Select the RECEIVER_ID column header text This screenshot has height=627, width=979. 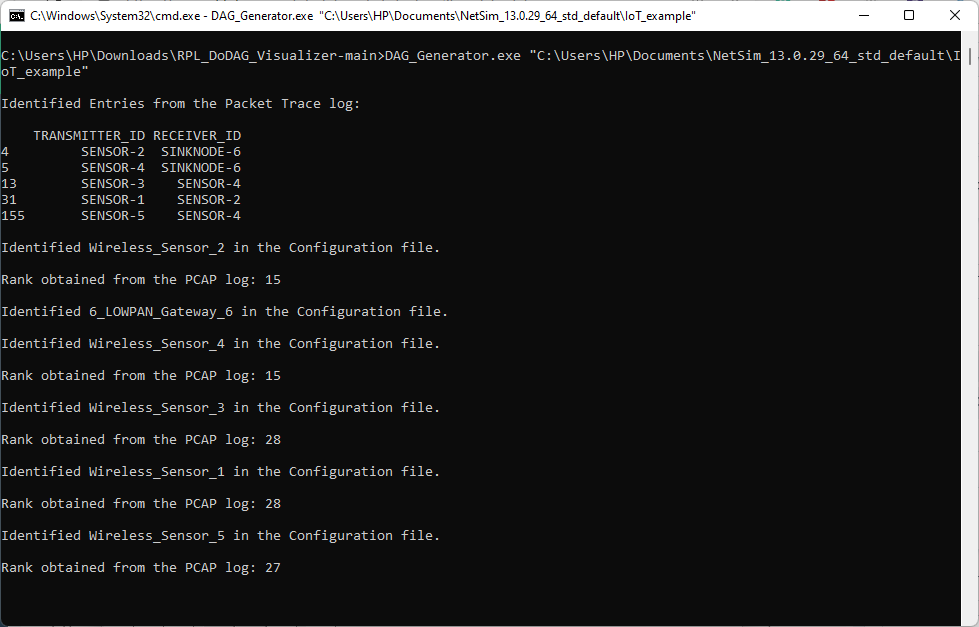point(200,135)
